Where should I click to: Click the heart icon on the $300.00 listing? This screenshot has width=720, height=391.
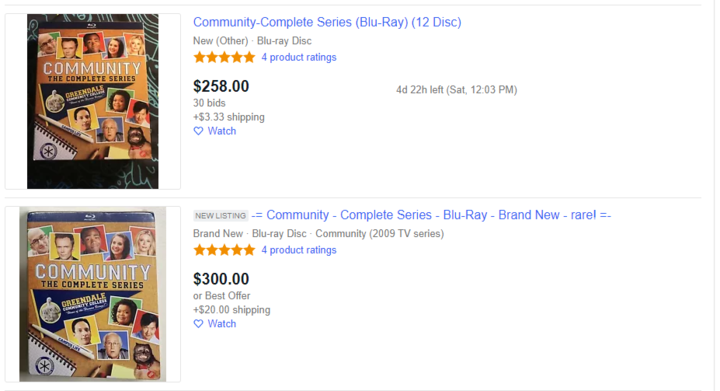(198, 324)
